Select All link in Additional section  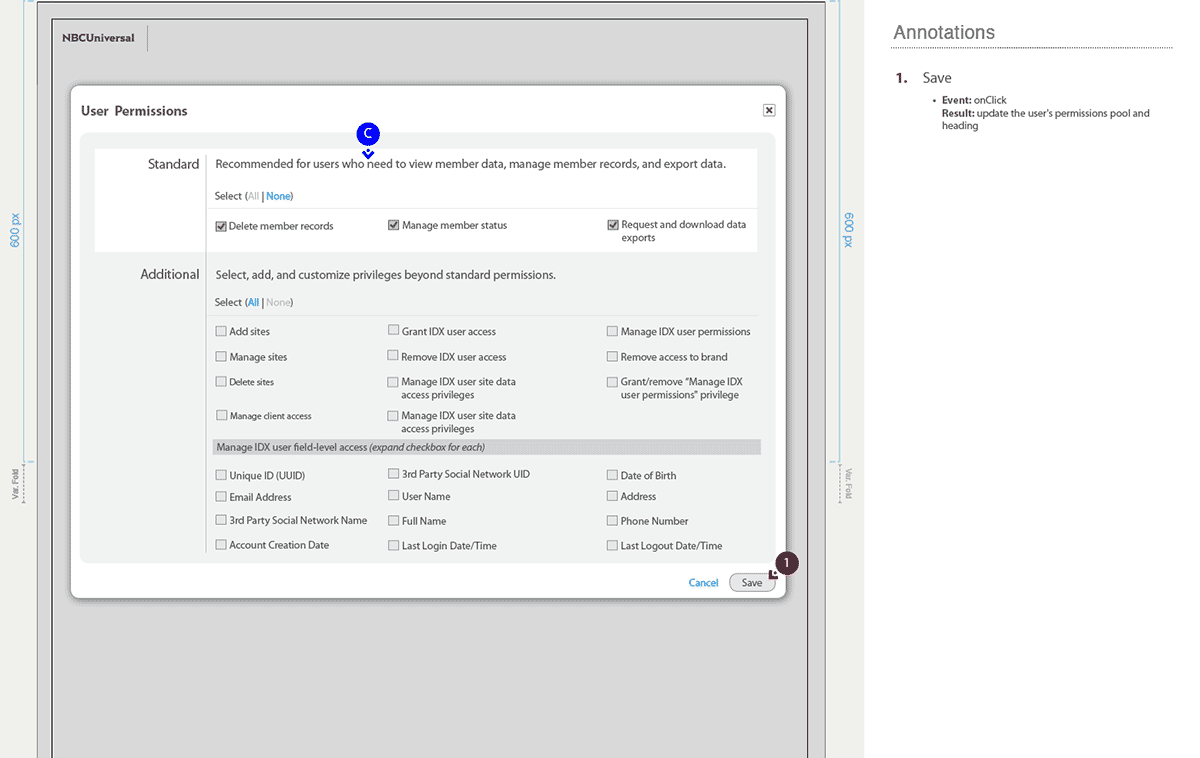pos(253,302)
